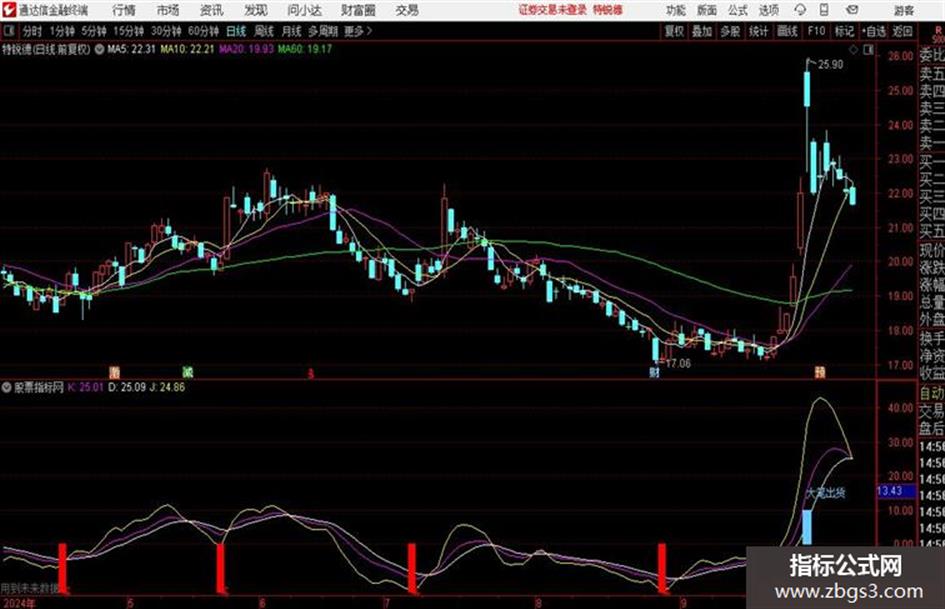Click the diamond icon at chart top-right

click(x=853, y=50)
